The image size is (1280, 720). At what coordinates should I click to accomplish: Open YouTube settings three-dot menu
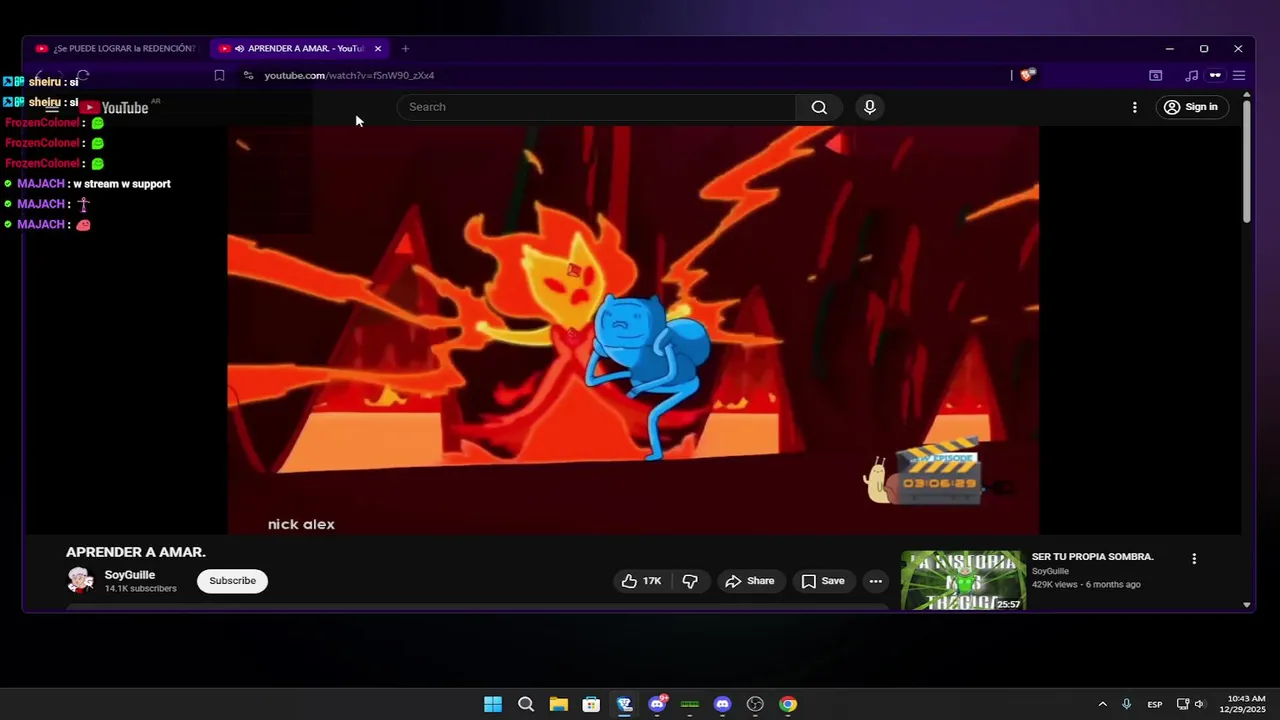1134,107
